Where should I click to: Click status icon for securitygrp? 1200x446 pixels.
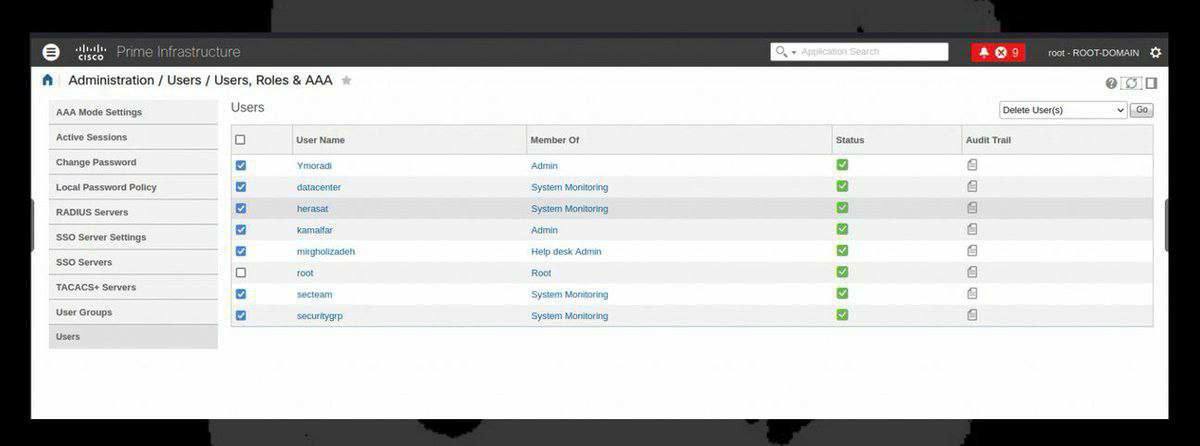tap(842, 315)
